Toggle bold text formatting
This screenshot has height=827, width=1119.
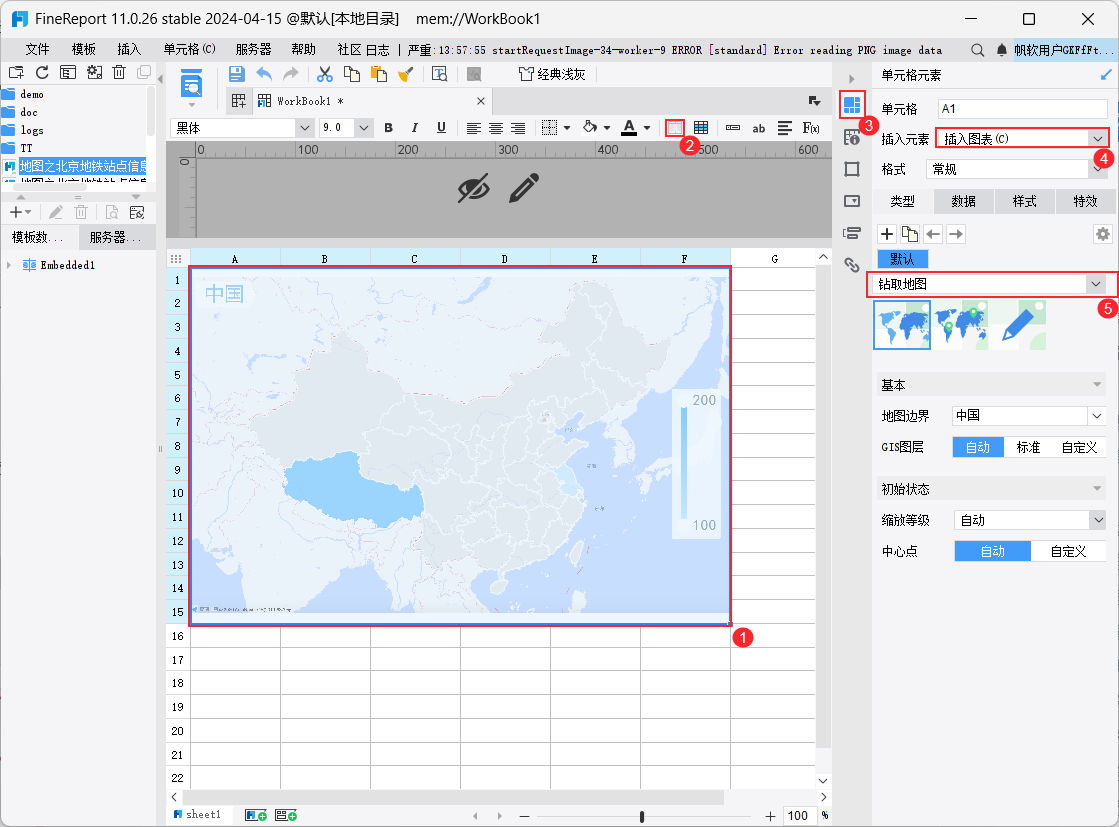pos(388,127)
